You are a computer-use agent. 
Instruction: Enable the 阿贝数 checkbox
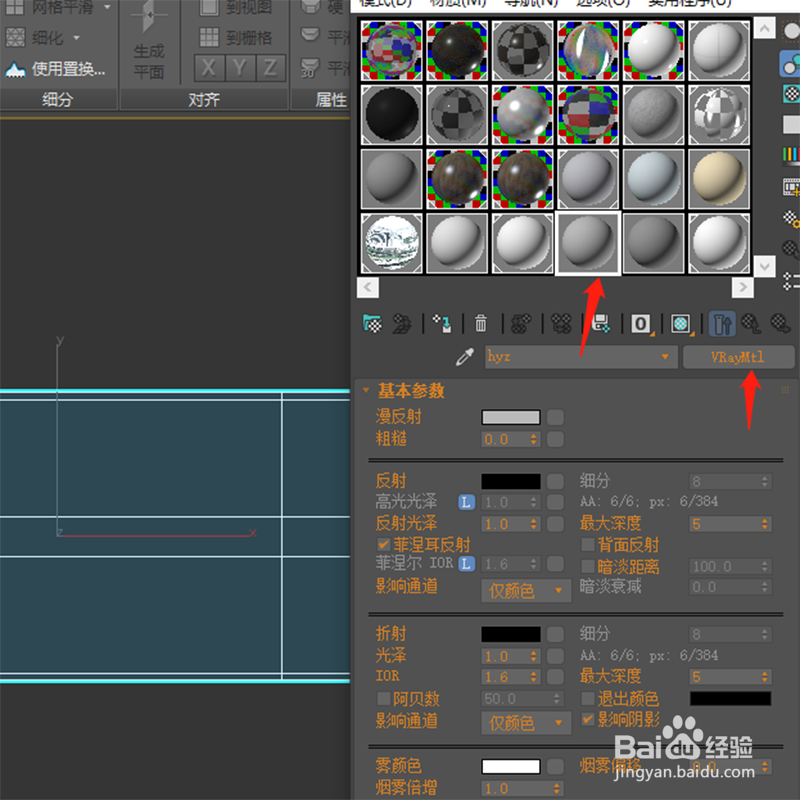pyautogui.click(x=383, y=698)
